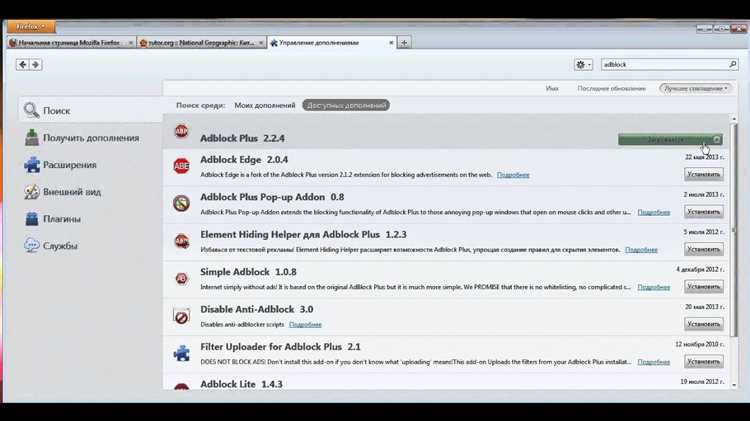750x421 pixels.
Task: Open Подробнее link for Filter Uploader
Action: pyautogui.click(x=654, y=362)
